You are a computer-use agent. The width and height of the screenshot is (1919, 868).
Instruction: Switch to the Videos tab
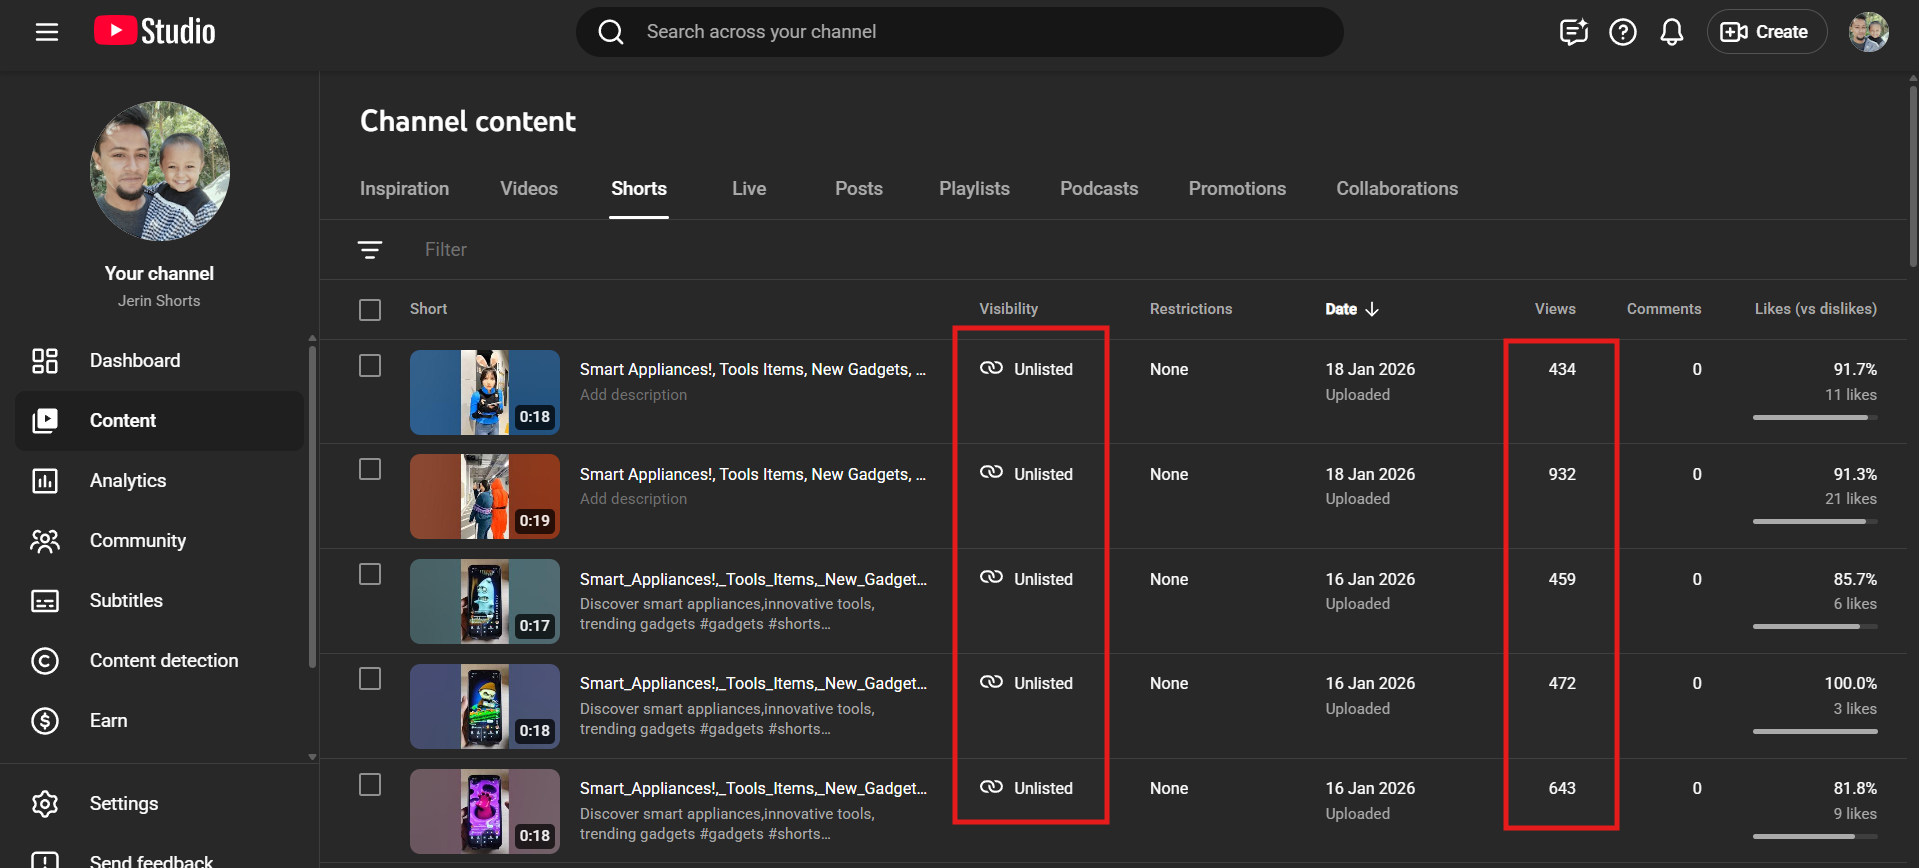click(x=528, y=189)
